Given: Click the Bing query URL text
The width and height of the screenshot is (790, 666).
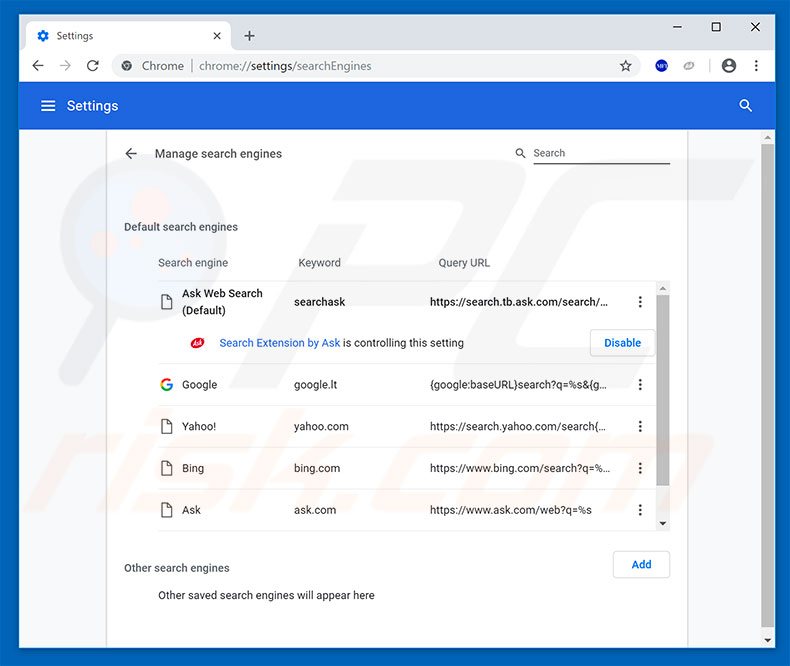Looking at the screenshot, I should pyautogui.click(x=519, y=468).
